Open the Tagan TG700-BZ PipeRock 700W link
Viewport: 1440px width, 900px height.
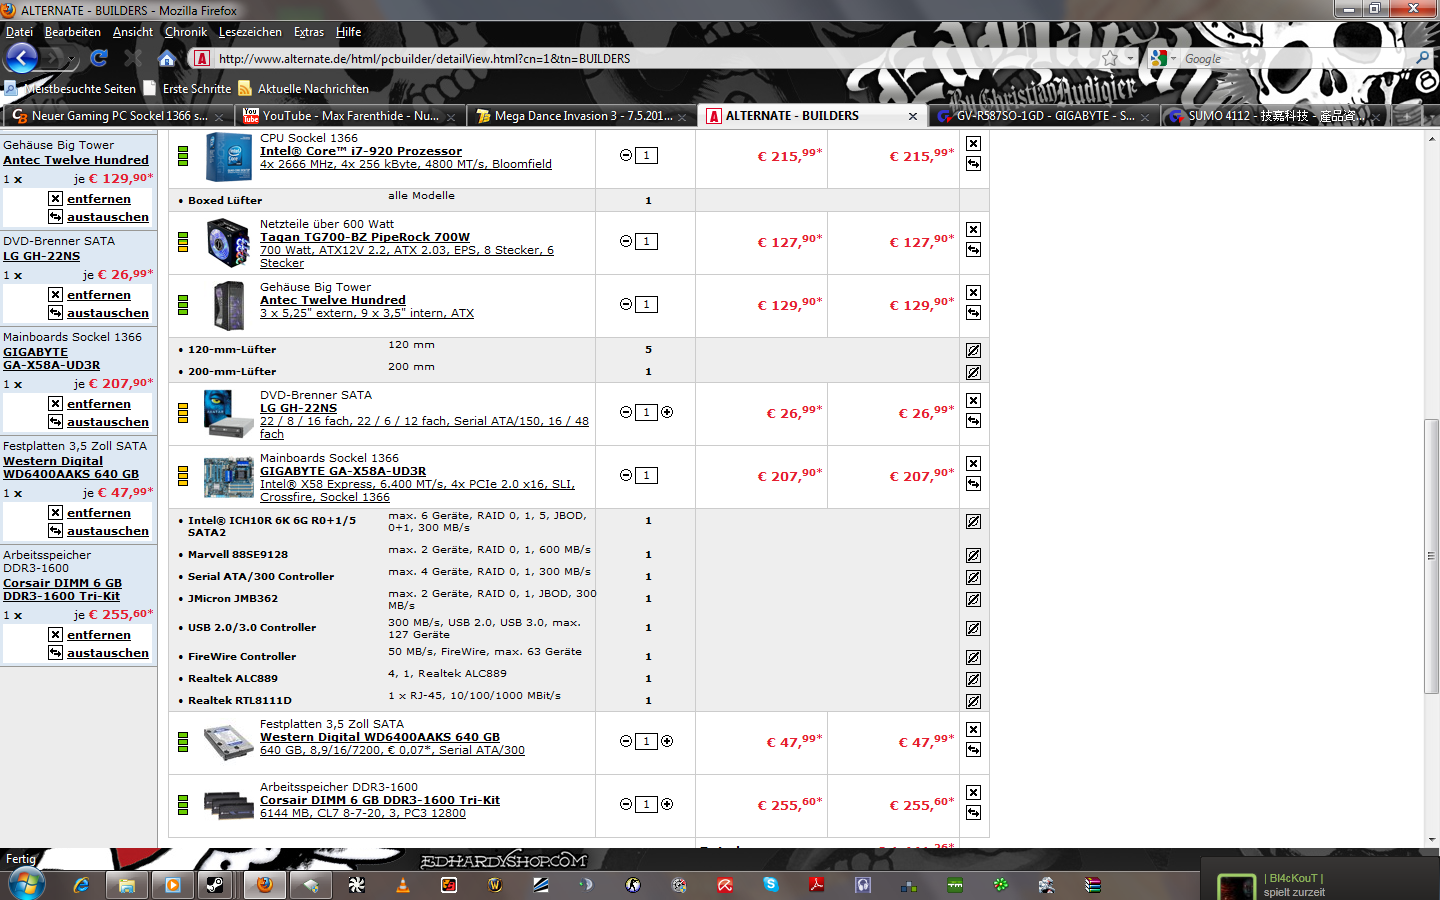click(365, 237)
